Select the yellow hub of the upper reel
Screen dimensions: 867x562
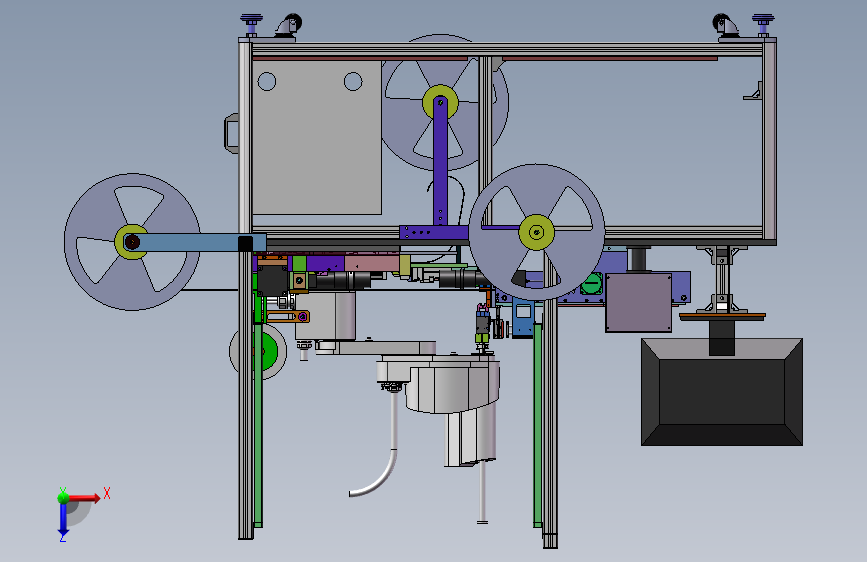pyautogui.click(x=440, y=102)
